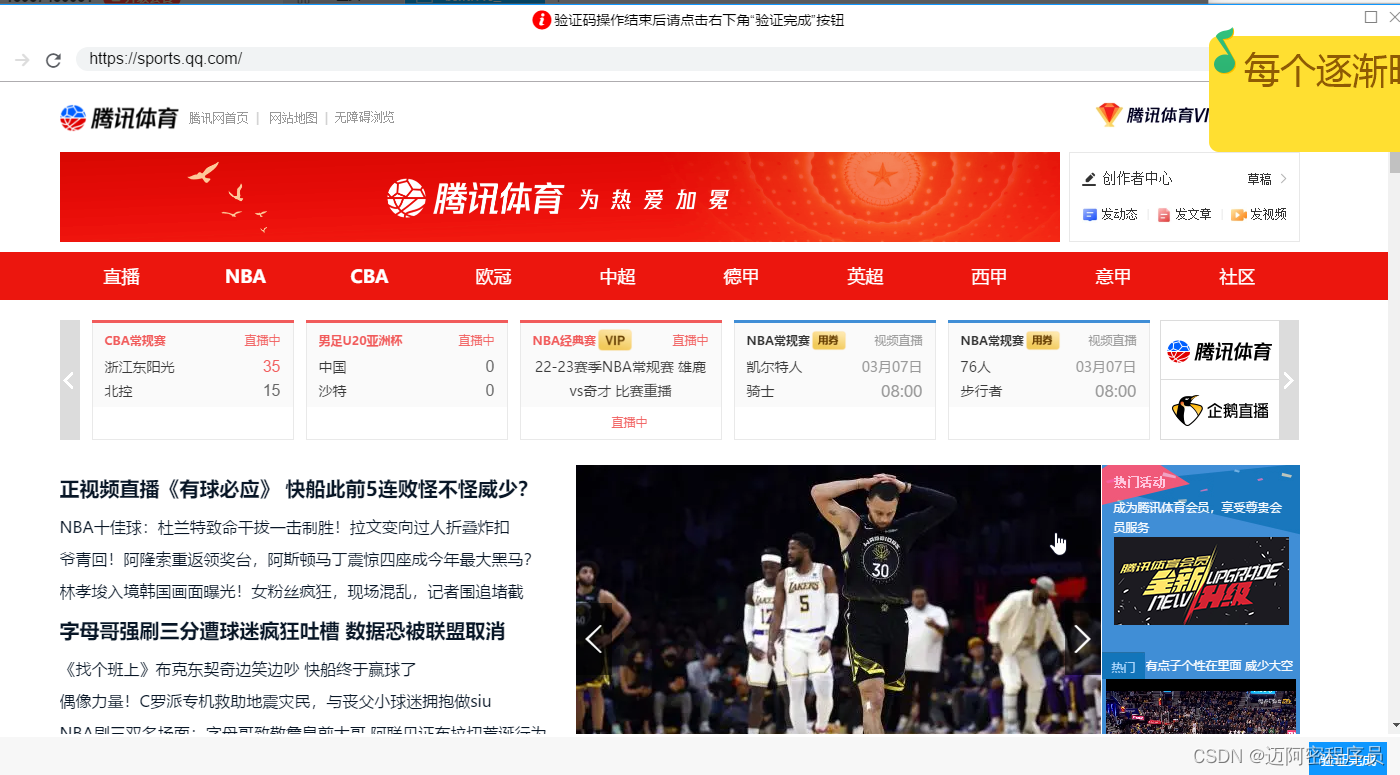Click the red info icon in the notice bar

click(542, 20)
